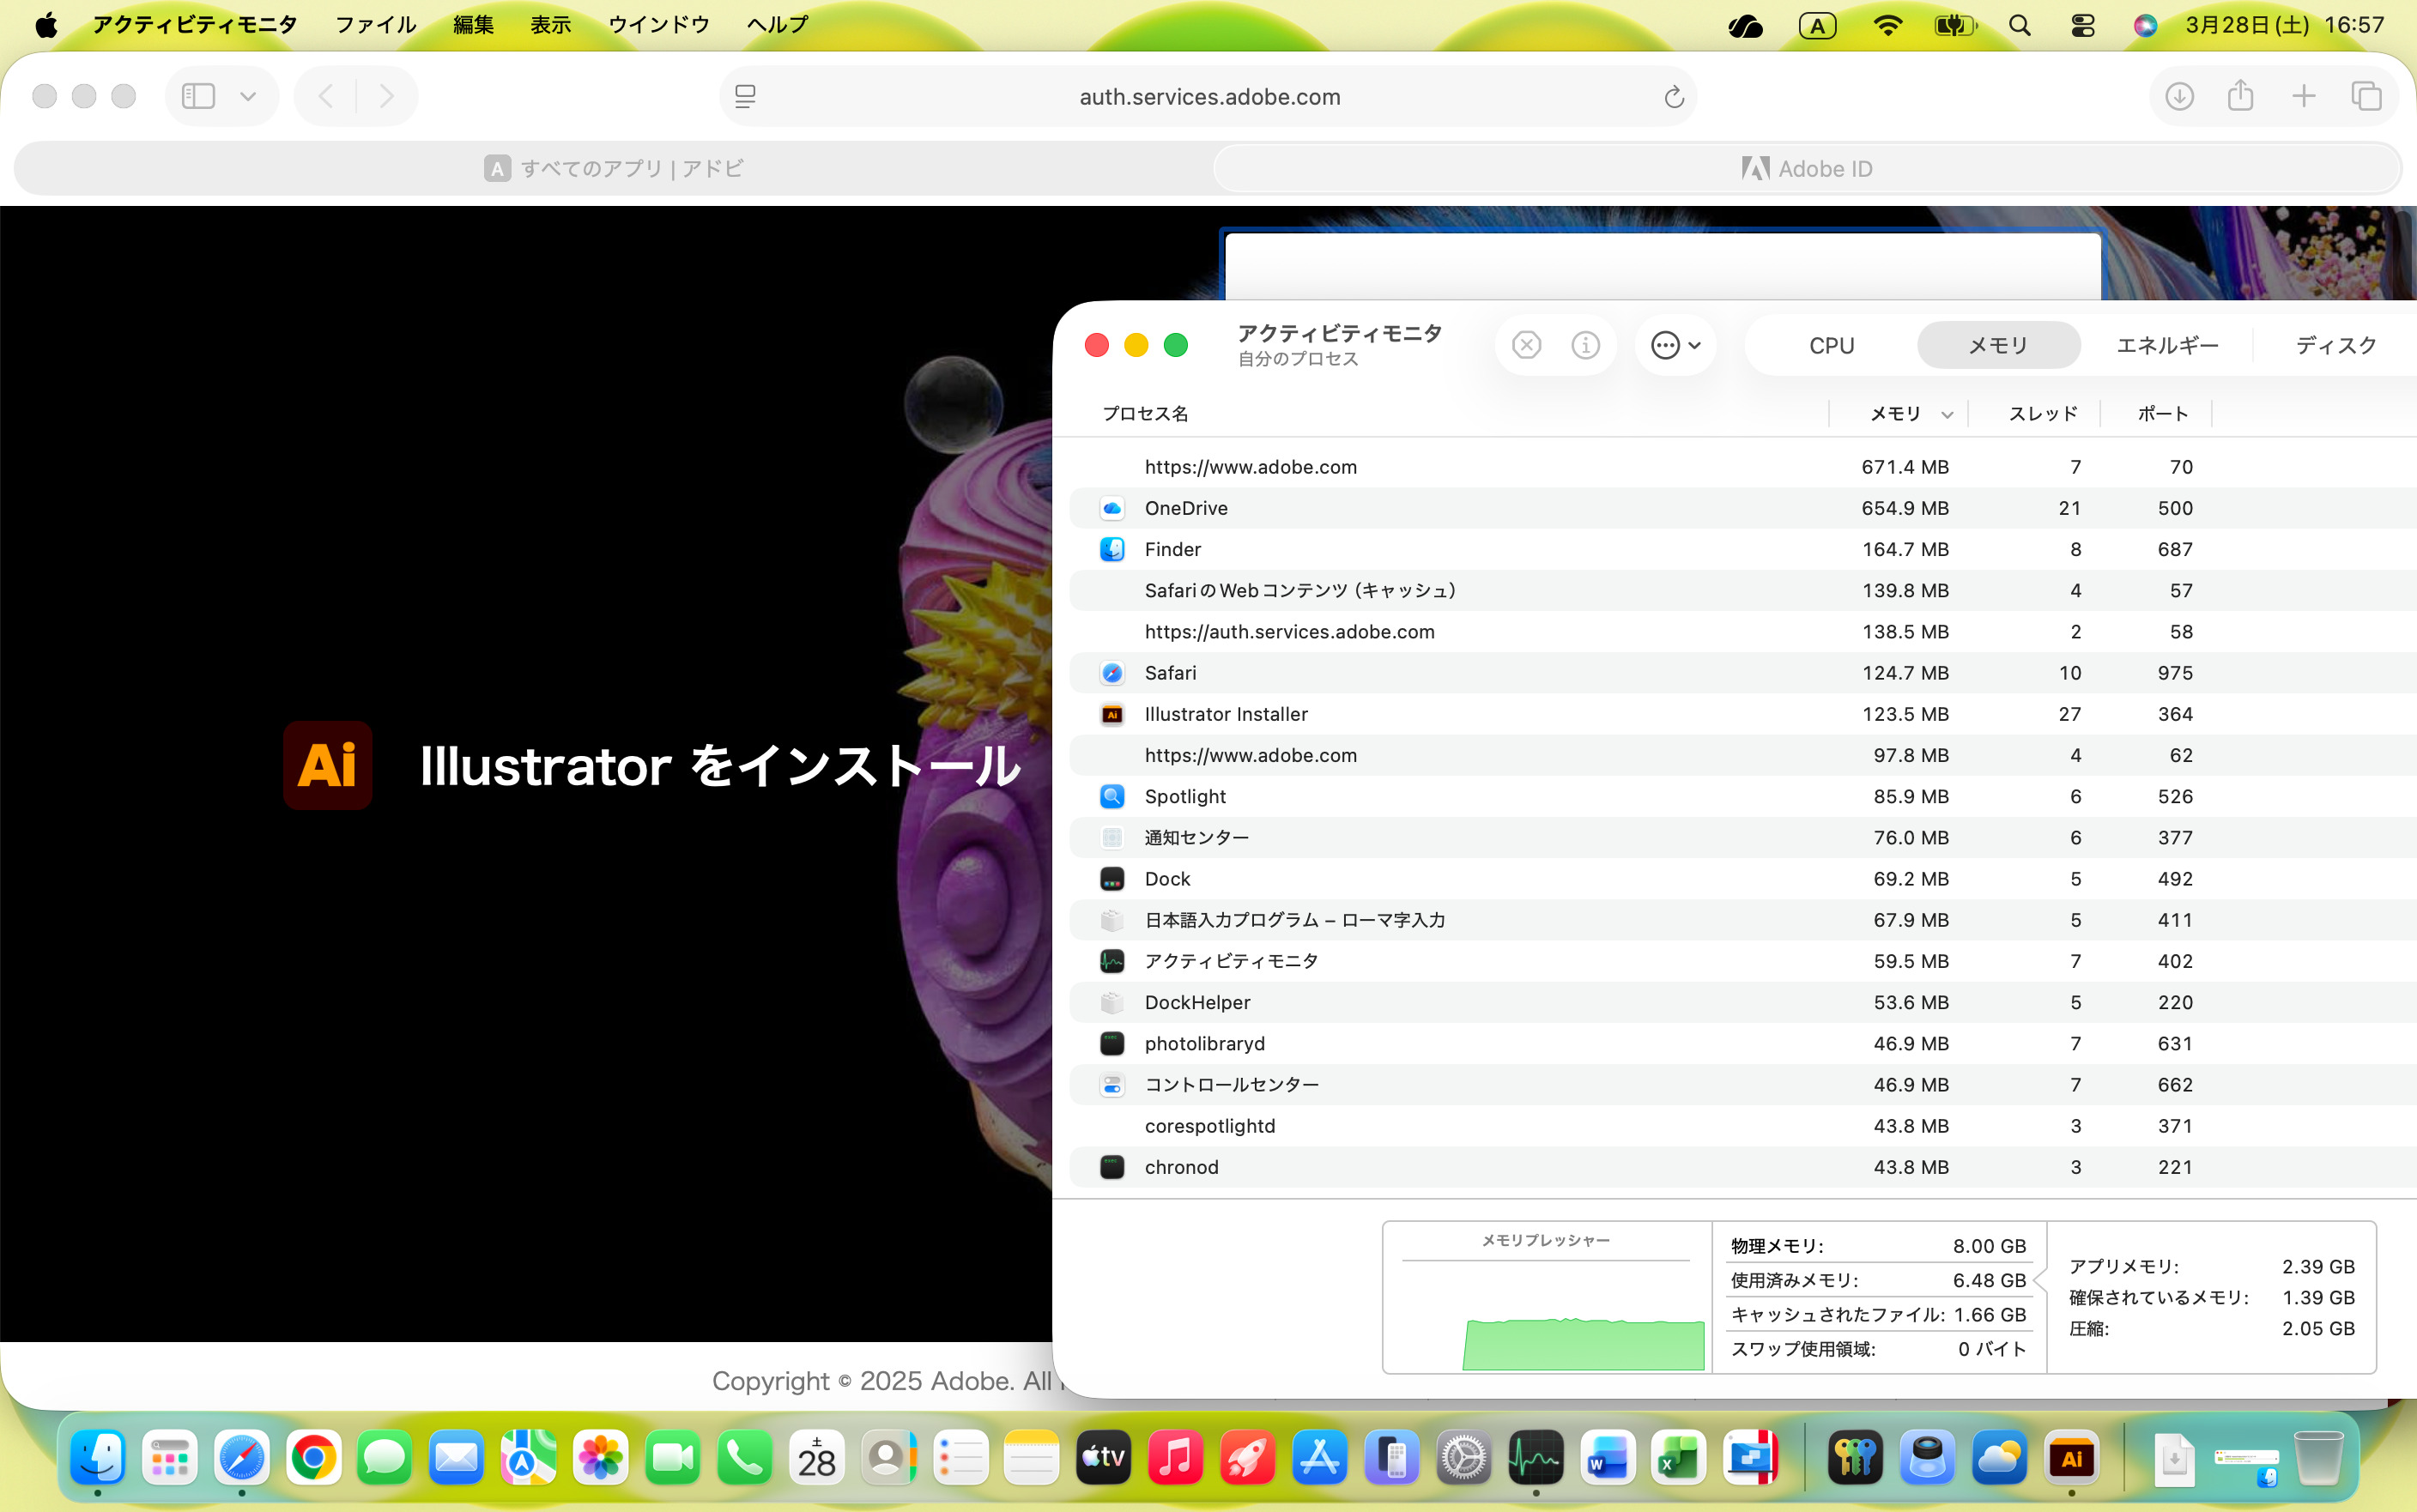This screenshot has height=1512, width=2417.
Task: Click the process info (i) icon
Action: click(1585, 345)
